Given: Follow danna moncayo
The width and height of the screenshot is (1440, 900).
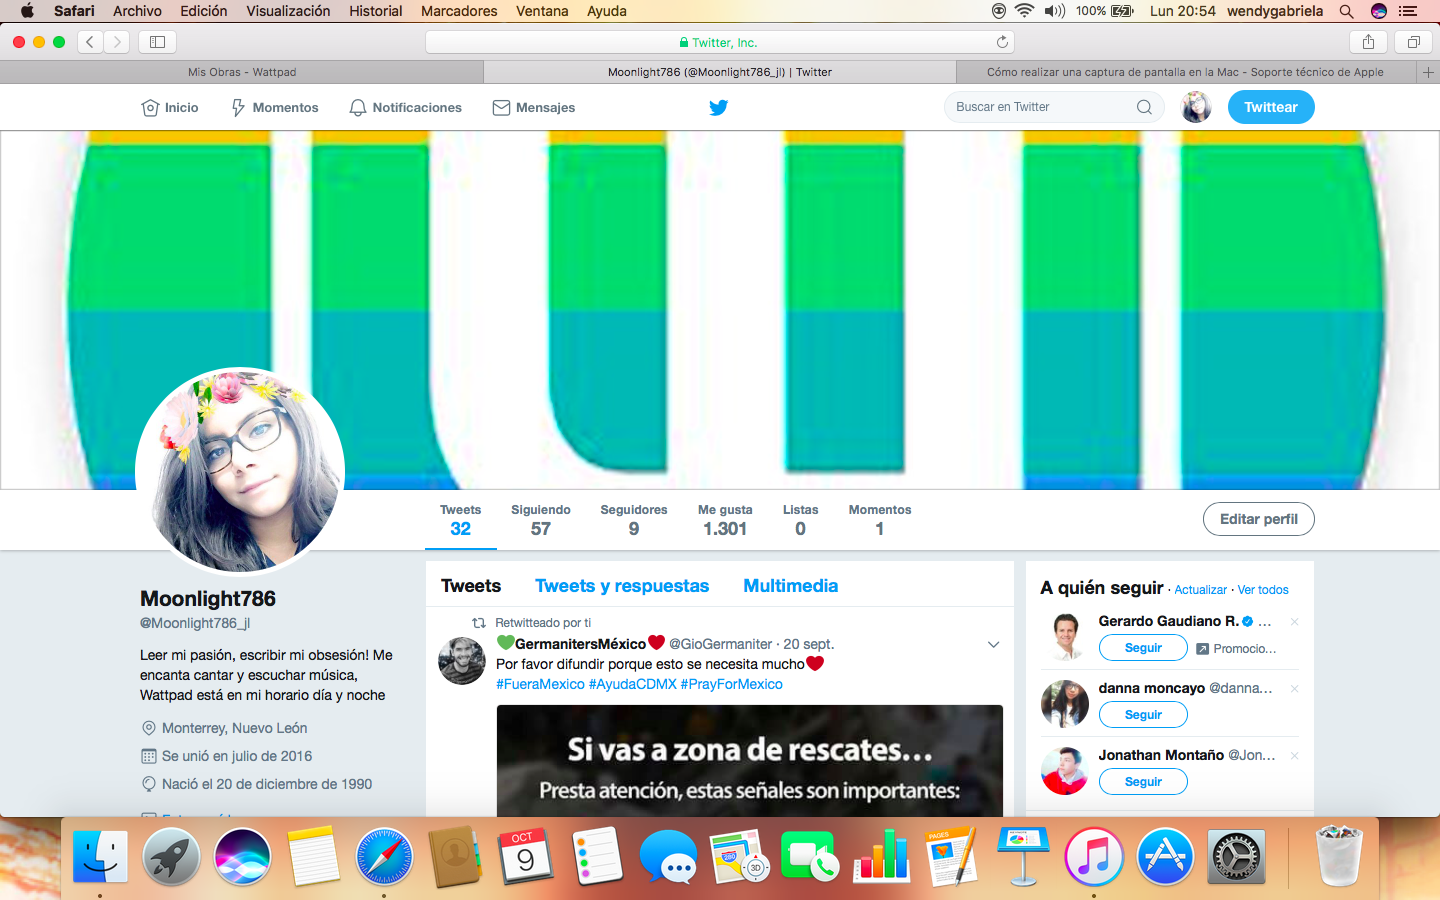Looking at the screenshot, I should tap(1143, 715).
